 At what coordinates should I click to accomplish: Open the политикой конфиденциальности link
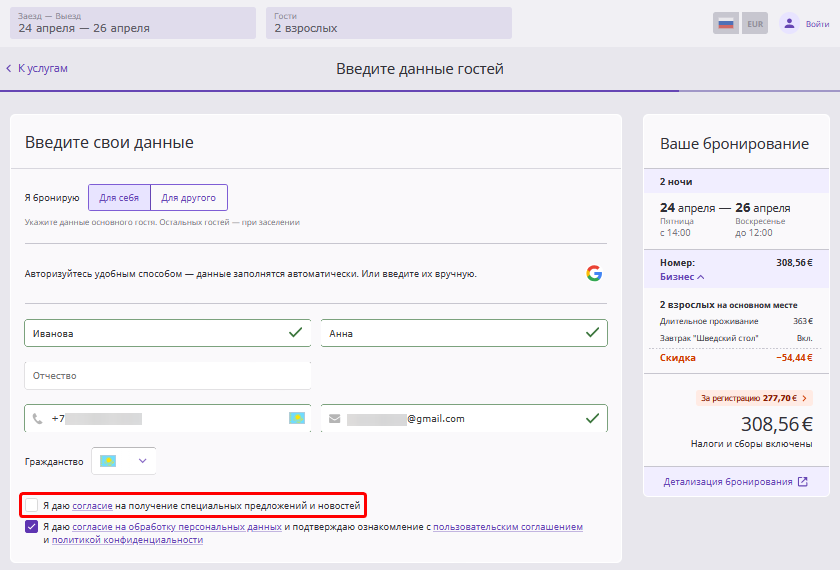(127, 540)
